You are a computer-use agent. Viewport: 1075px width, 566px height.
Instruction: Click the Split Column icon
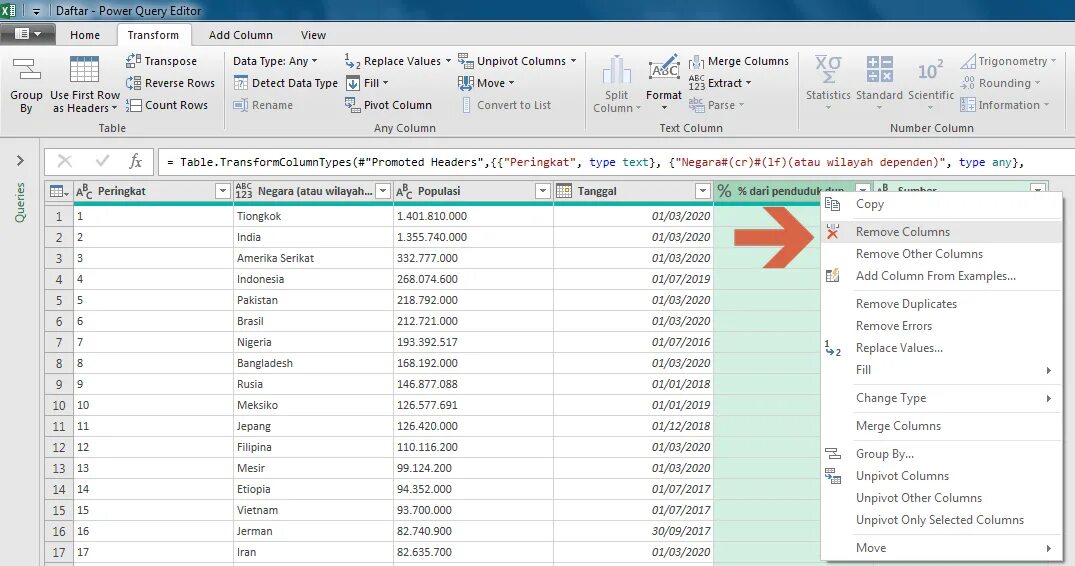pos(616,71)
